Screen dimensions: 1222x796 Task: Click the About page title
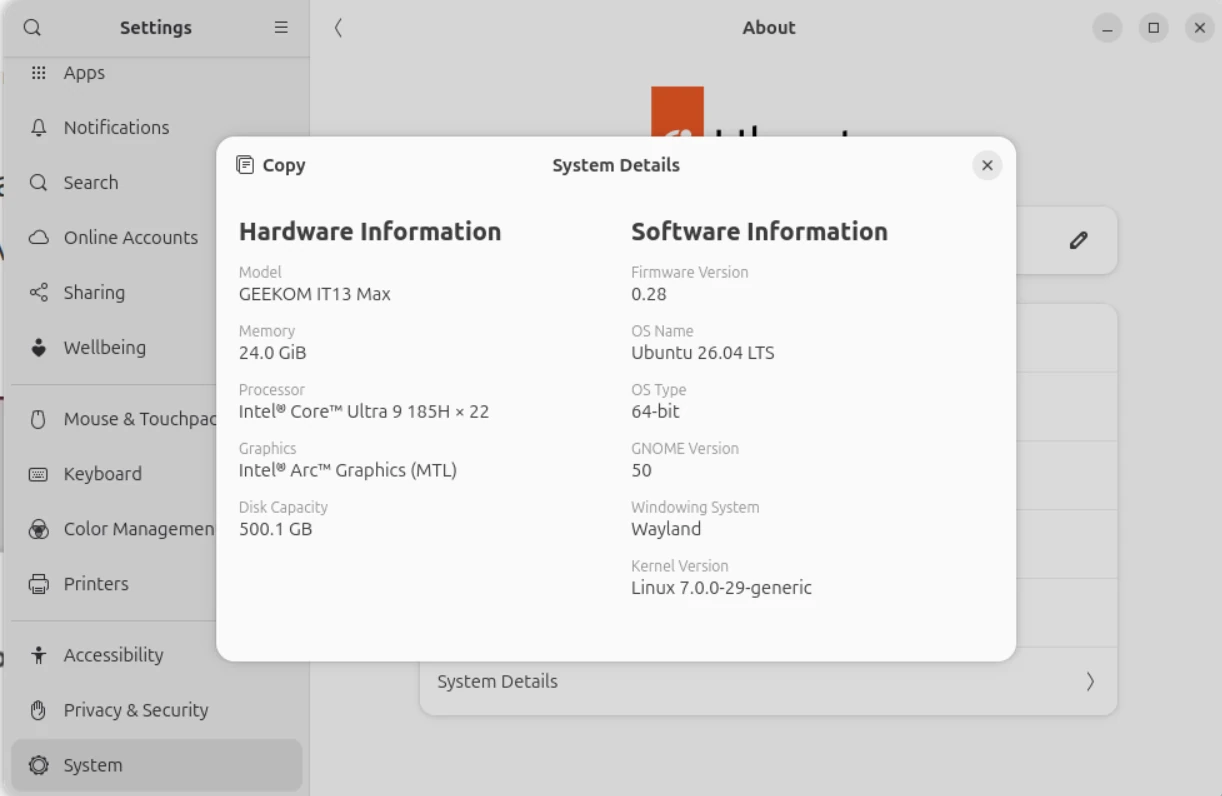click(769, 28)
